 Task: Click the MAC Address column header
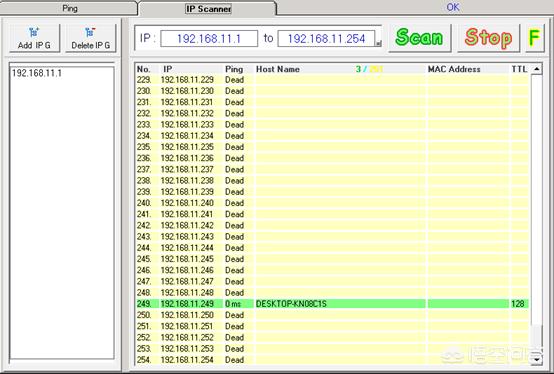(454, 69)
